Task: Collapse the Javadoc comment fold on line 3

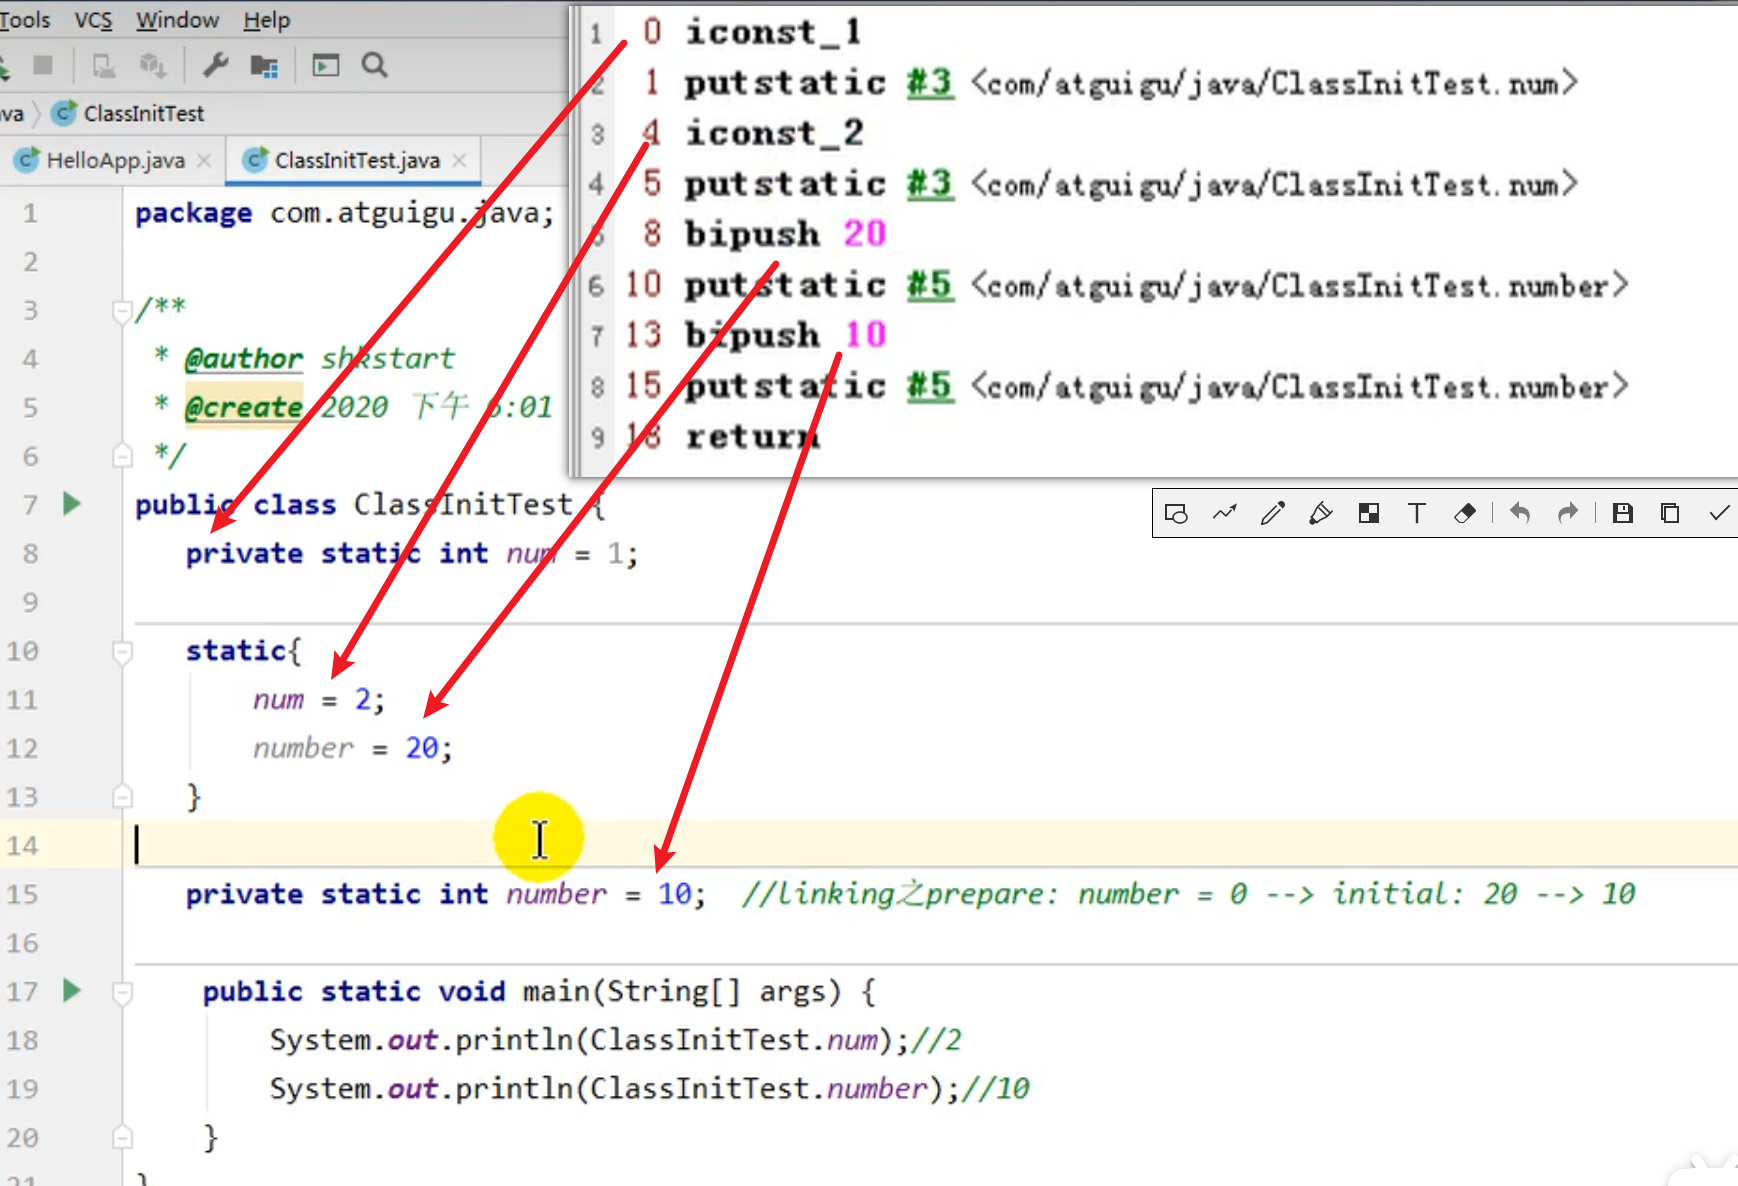Action: click(x=122, y=311)
